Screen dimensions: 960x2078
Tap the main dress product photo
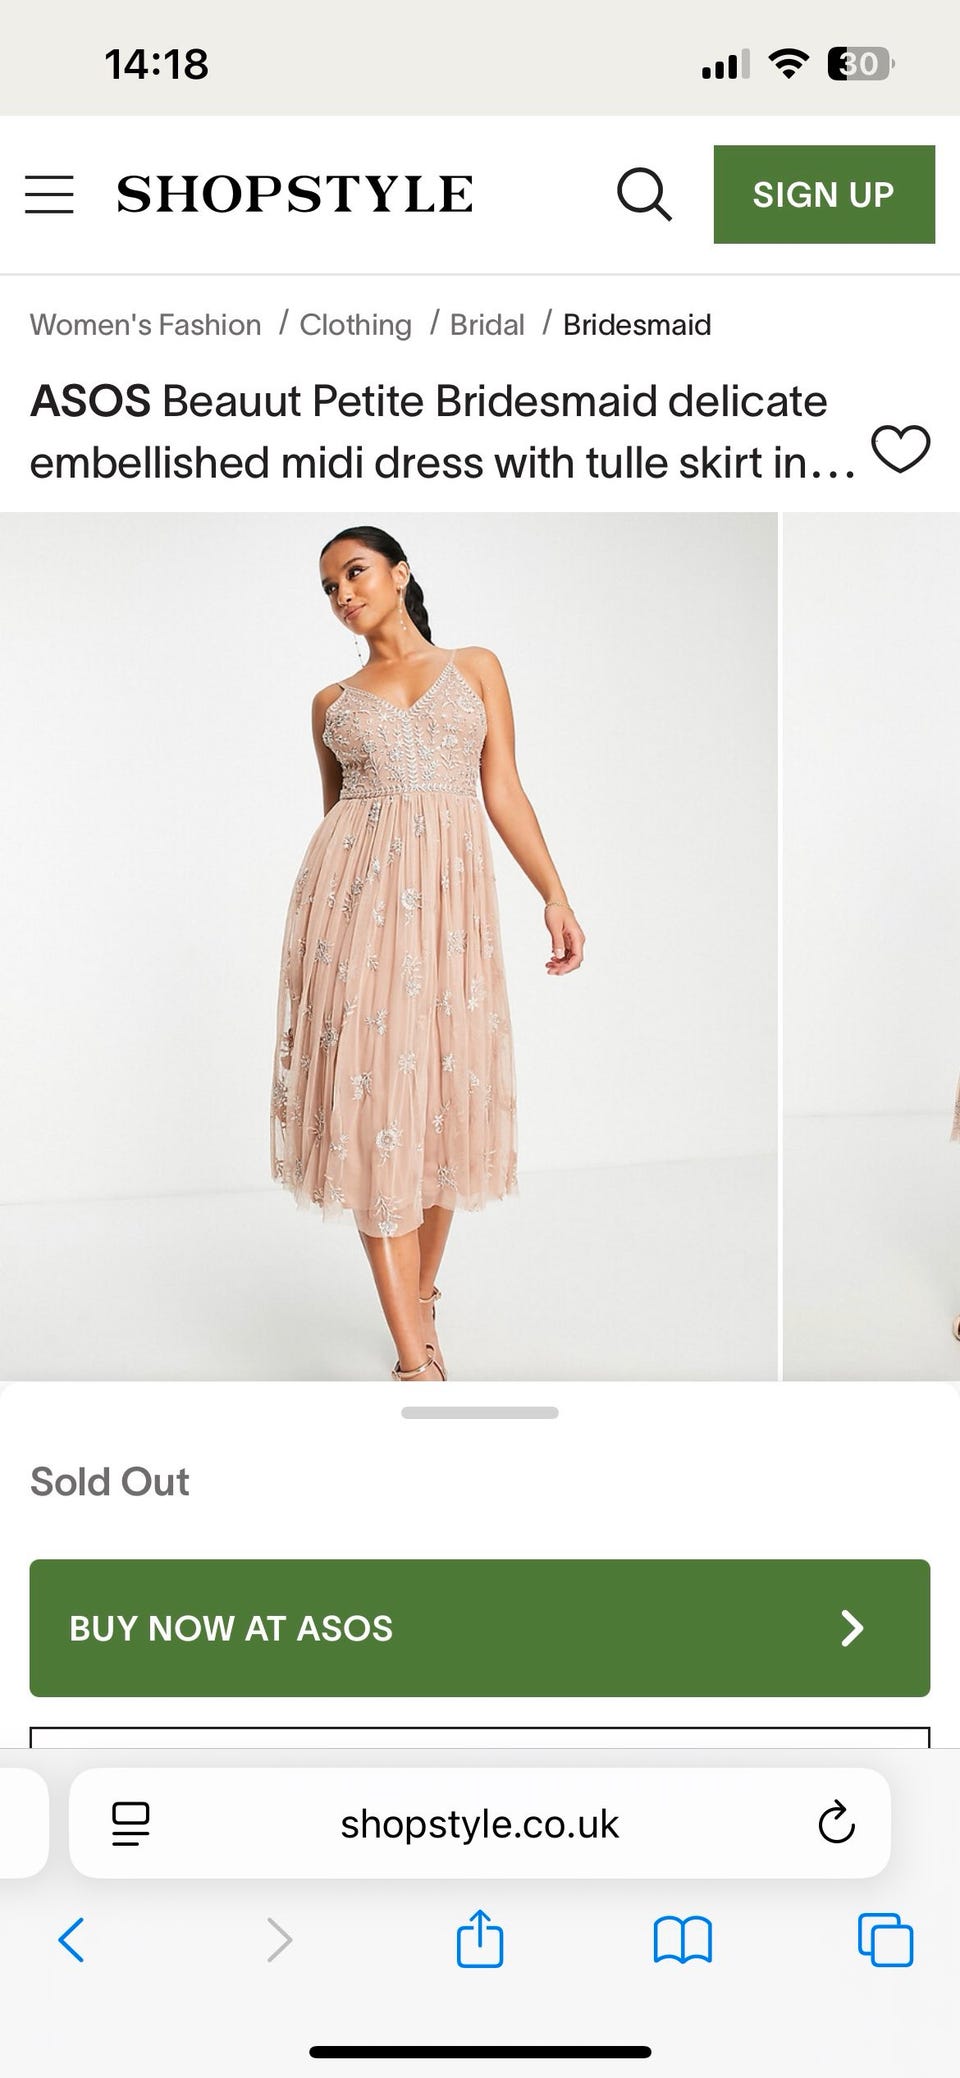pyautogui.click(x=388, y=946)
